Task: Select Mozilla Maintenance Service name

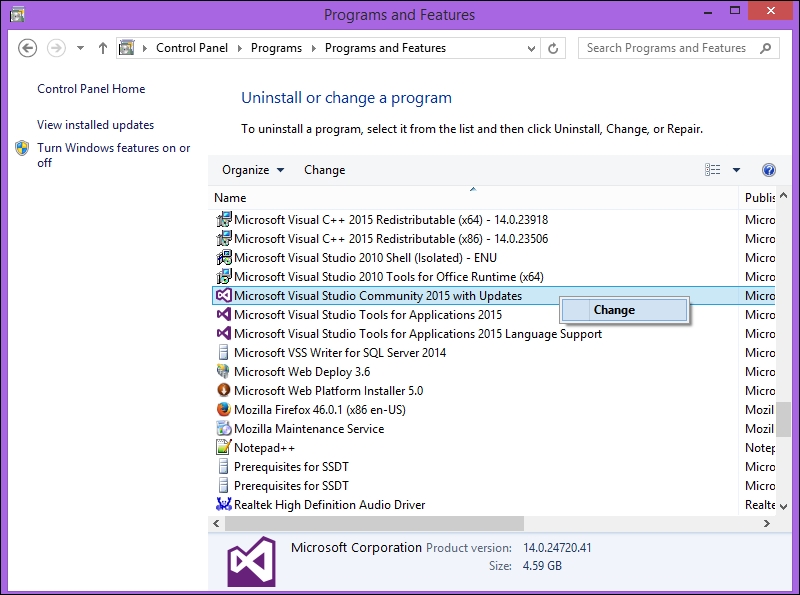Action: [x=309, y=429]
